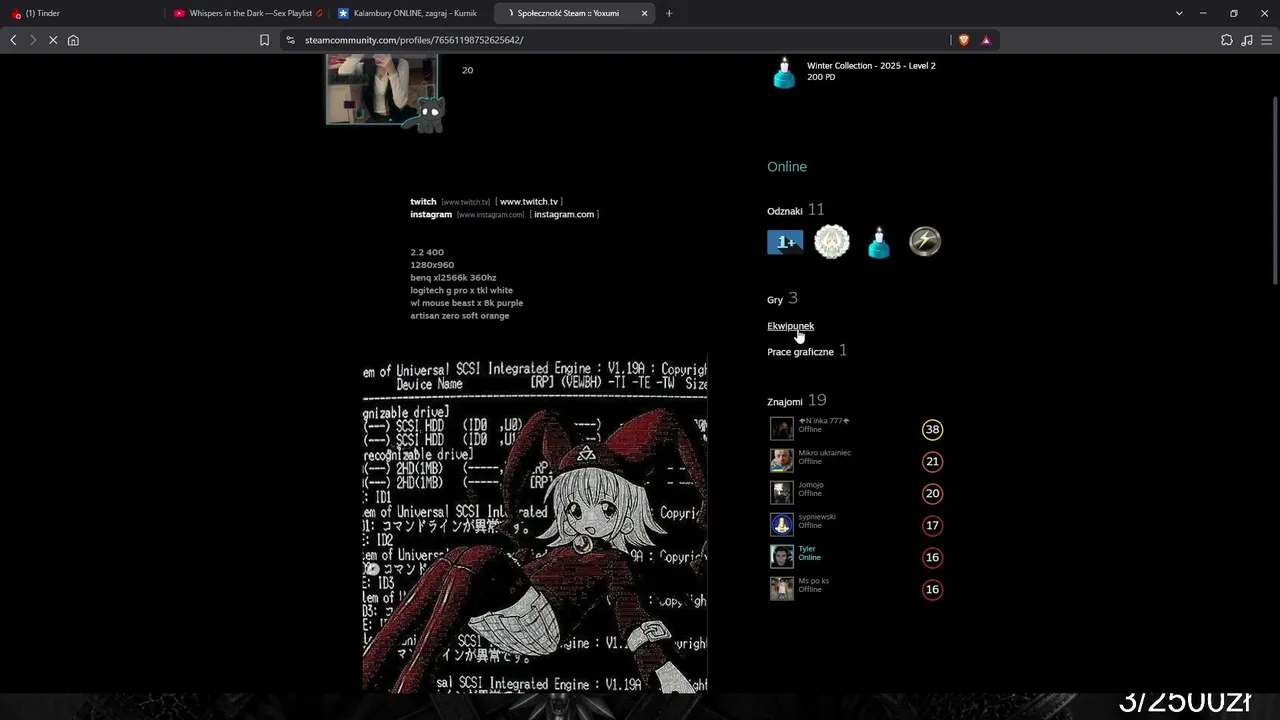Open Mikro ukrainiec friend profile
1280x720 pixels.
coord(824,453)
